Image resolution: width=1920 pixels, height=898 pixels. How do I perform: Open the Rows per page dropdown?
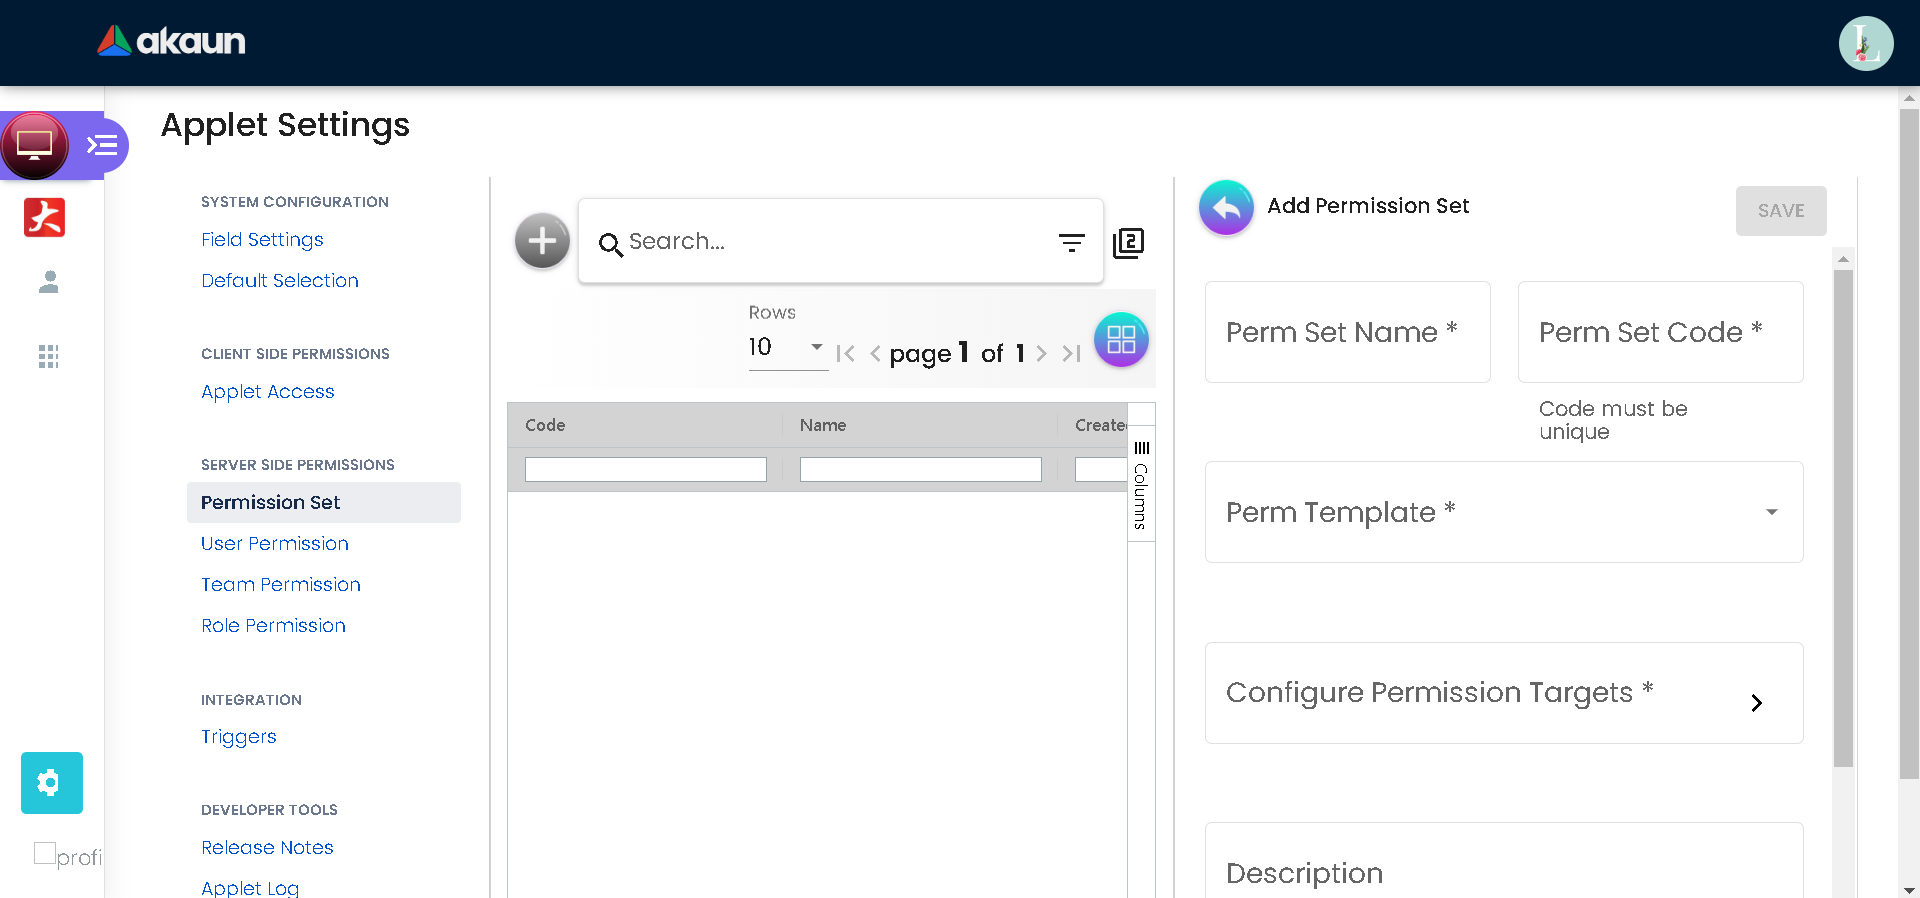coord(788,347)
